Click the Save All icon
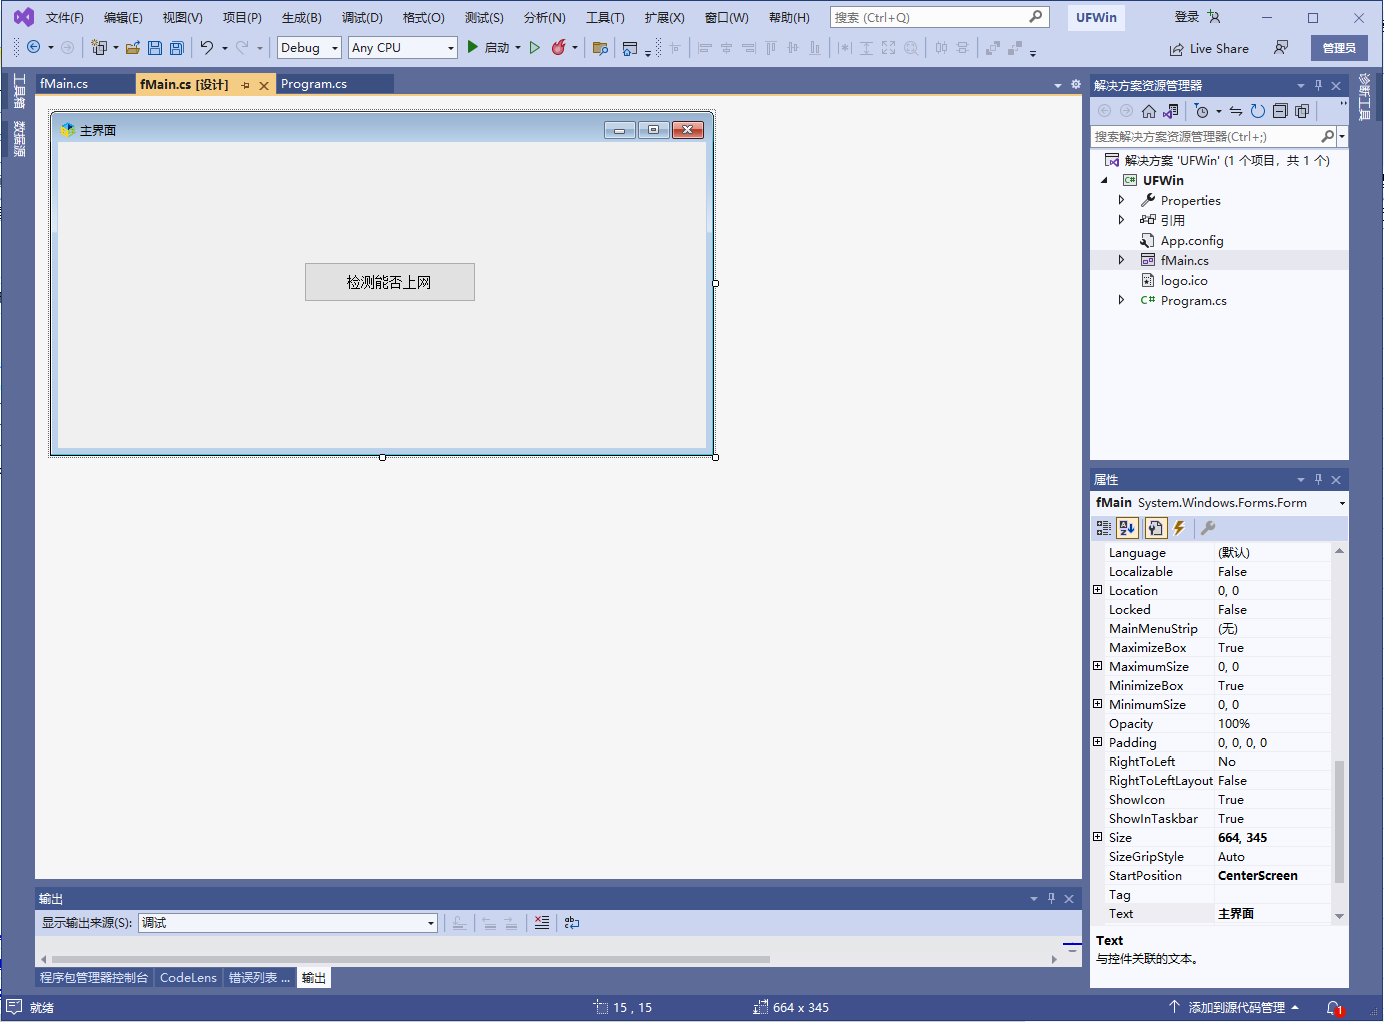The image size is (1384, 1022). tap(177, 47)
